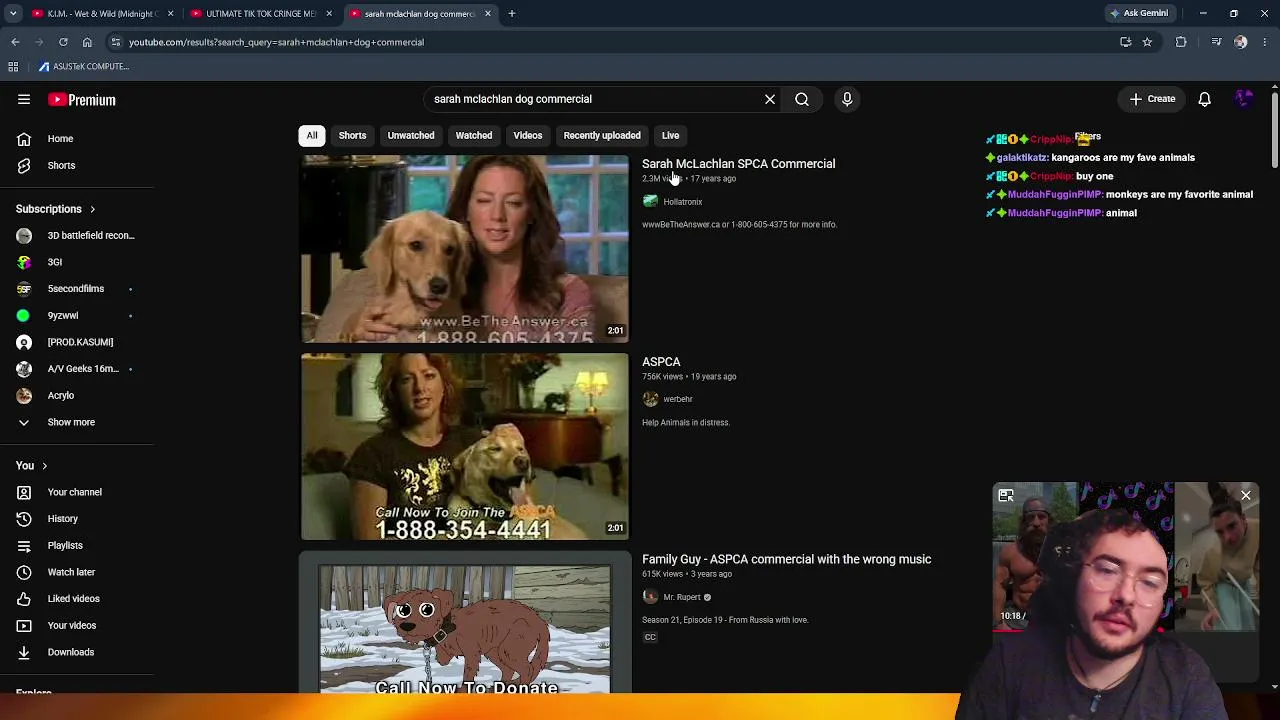
Task: Bookmark this page with the star icon
Action: pyautogui.click(x=1147, y=42)
